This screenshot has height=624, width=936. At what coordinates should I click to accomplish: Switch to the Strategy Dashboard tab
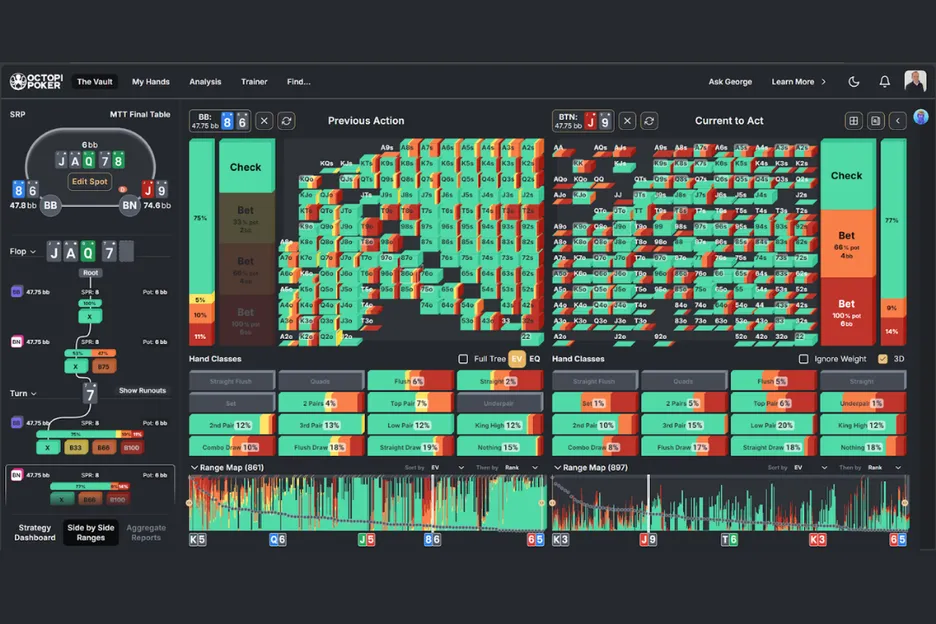tap(33, 533)
